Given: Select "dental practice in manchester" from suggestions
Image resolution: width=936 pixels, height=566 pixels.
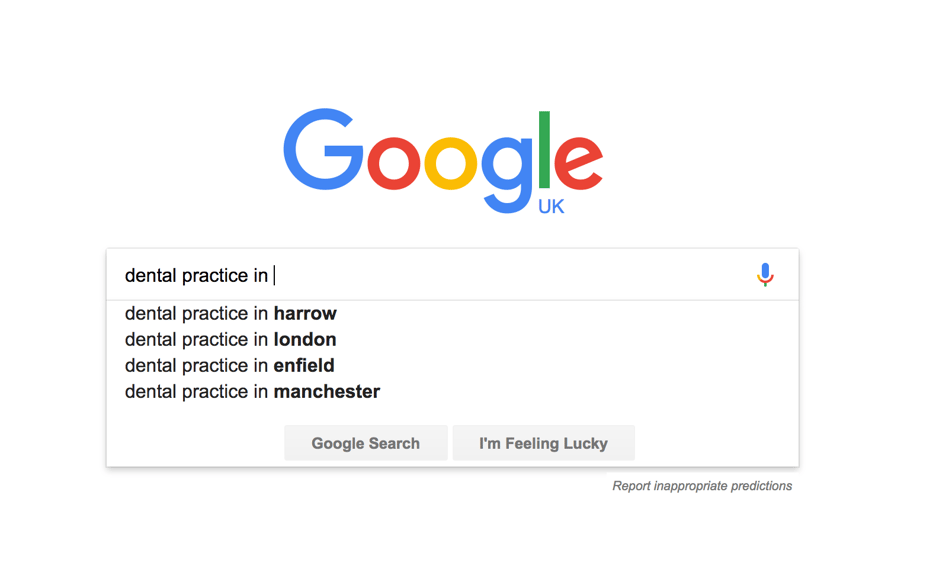Looking at the screenshot, I should [x=252, y=391].
